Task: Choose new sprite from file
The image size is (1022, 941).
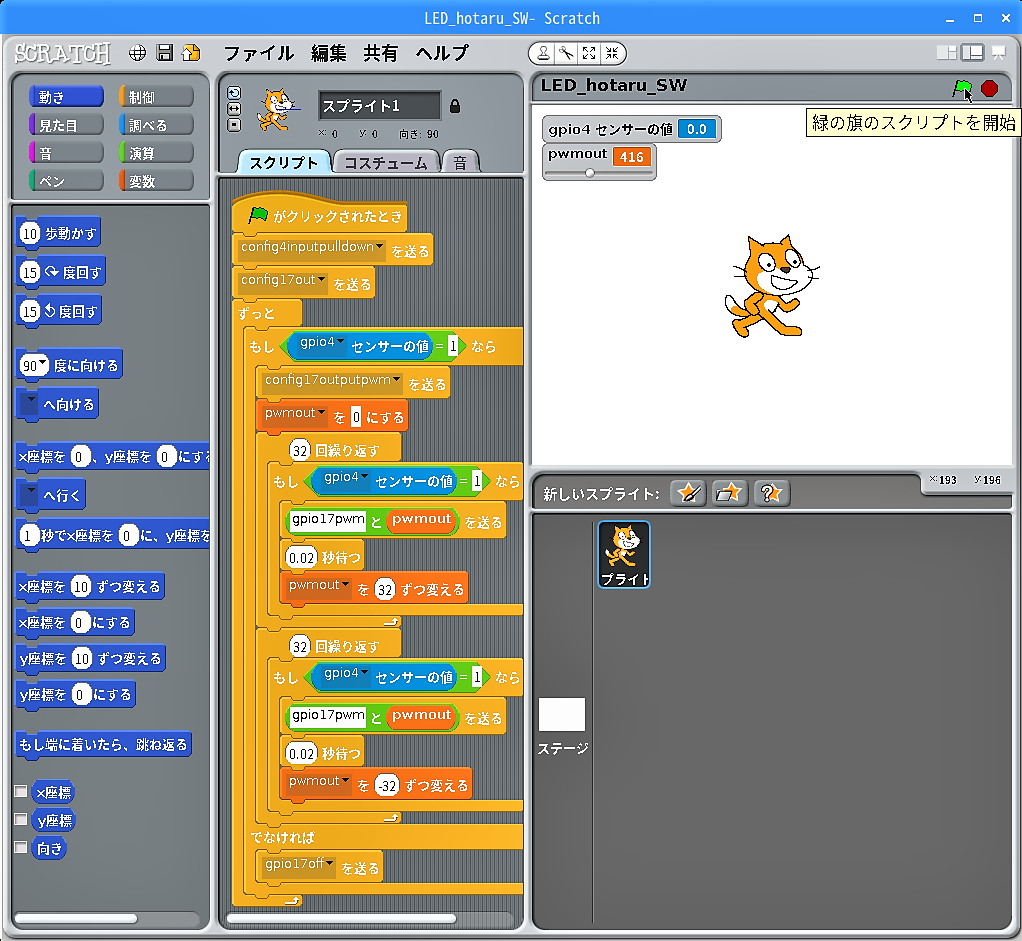Action: [729, 493]
